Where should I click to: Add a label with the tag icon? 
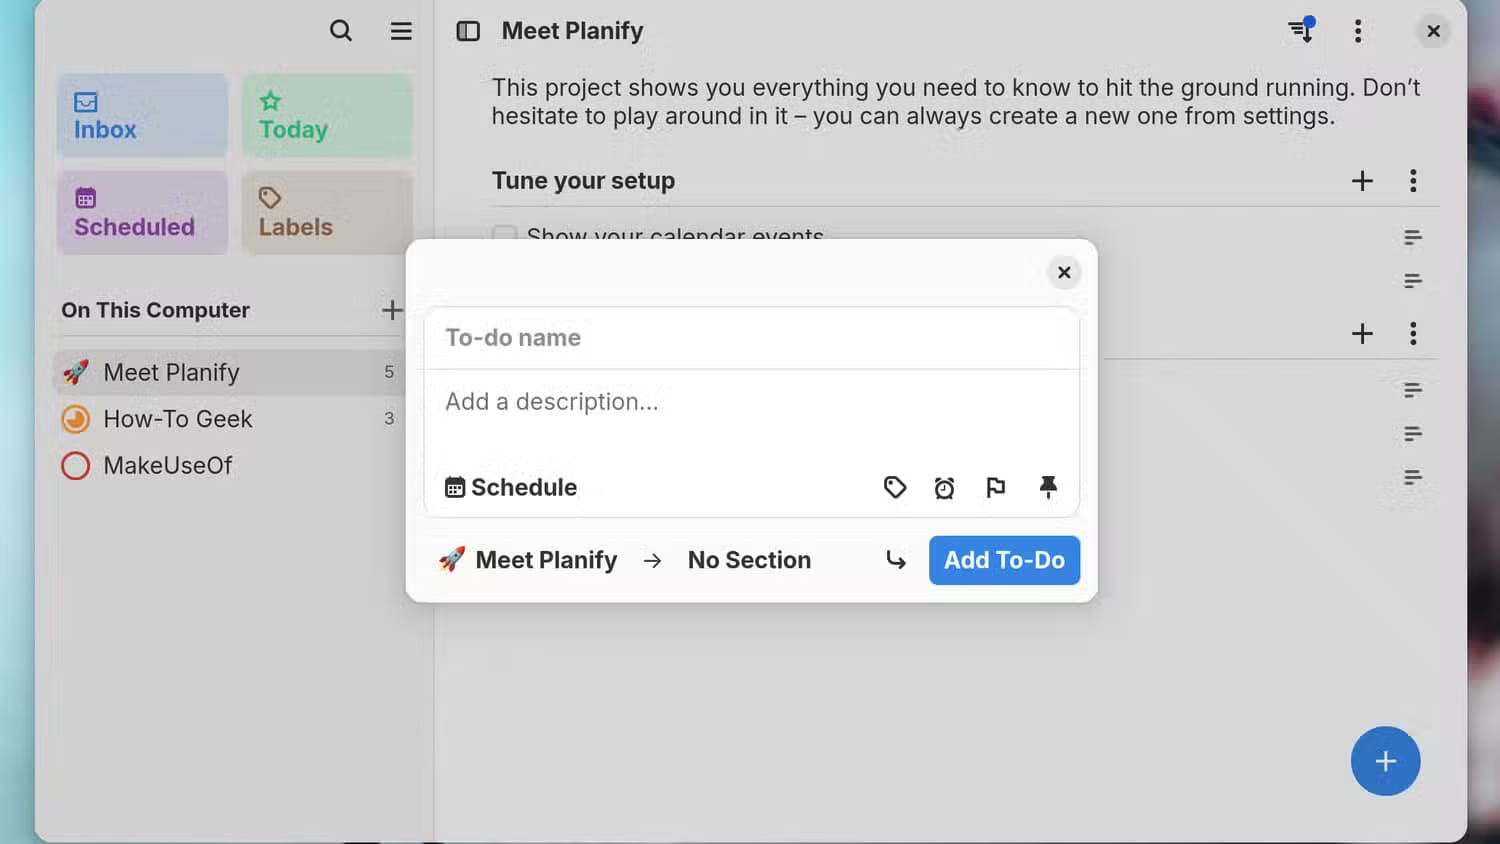click(895, 487)
